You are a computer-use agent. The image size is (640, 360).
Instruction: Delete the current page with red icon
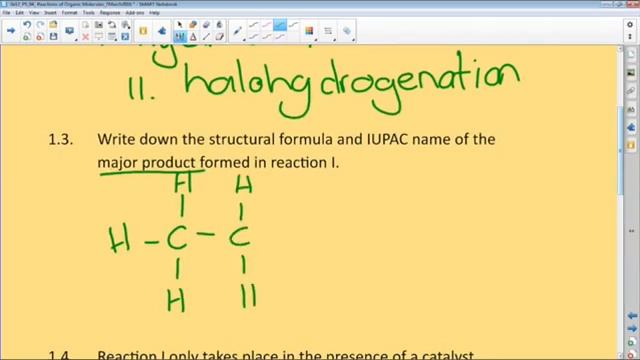click(x=40, y=37)
